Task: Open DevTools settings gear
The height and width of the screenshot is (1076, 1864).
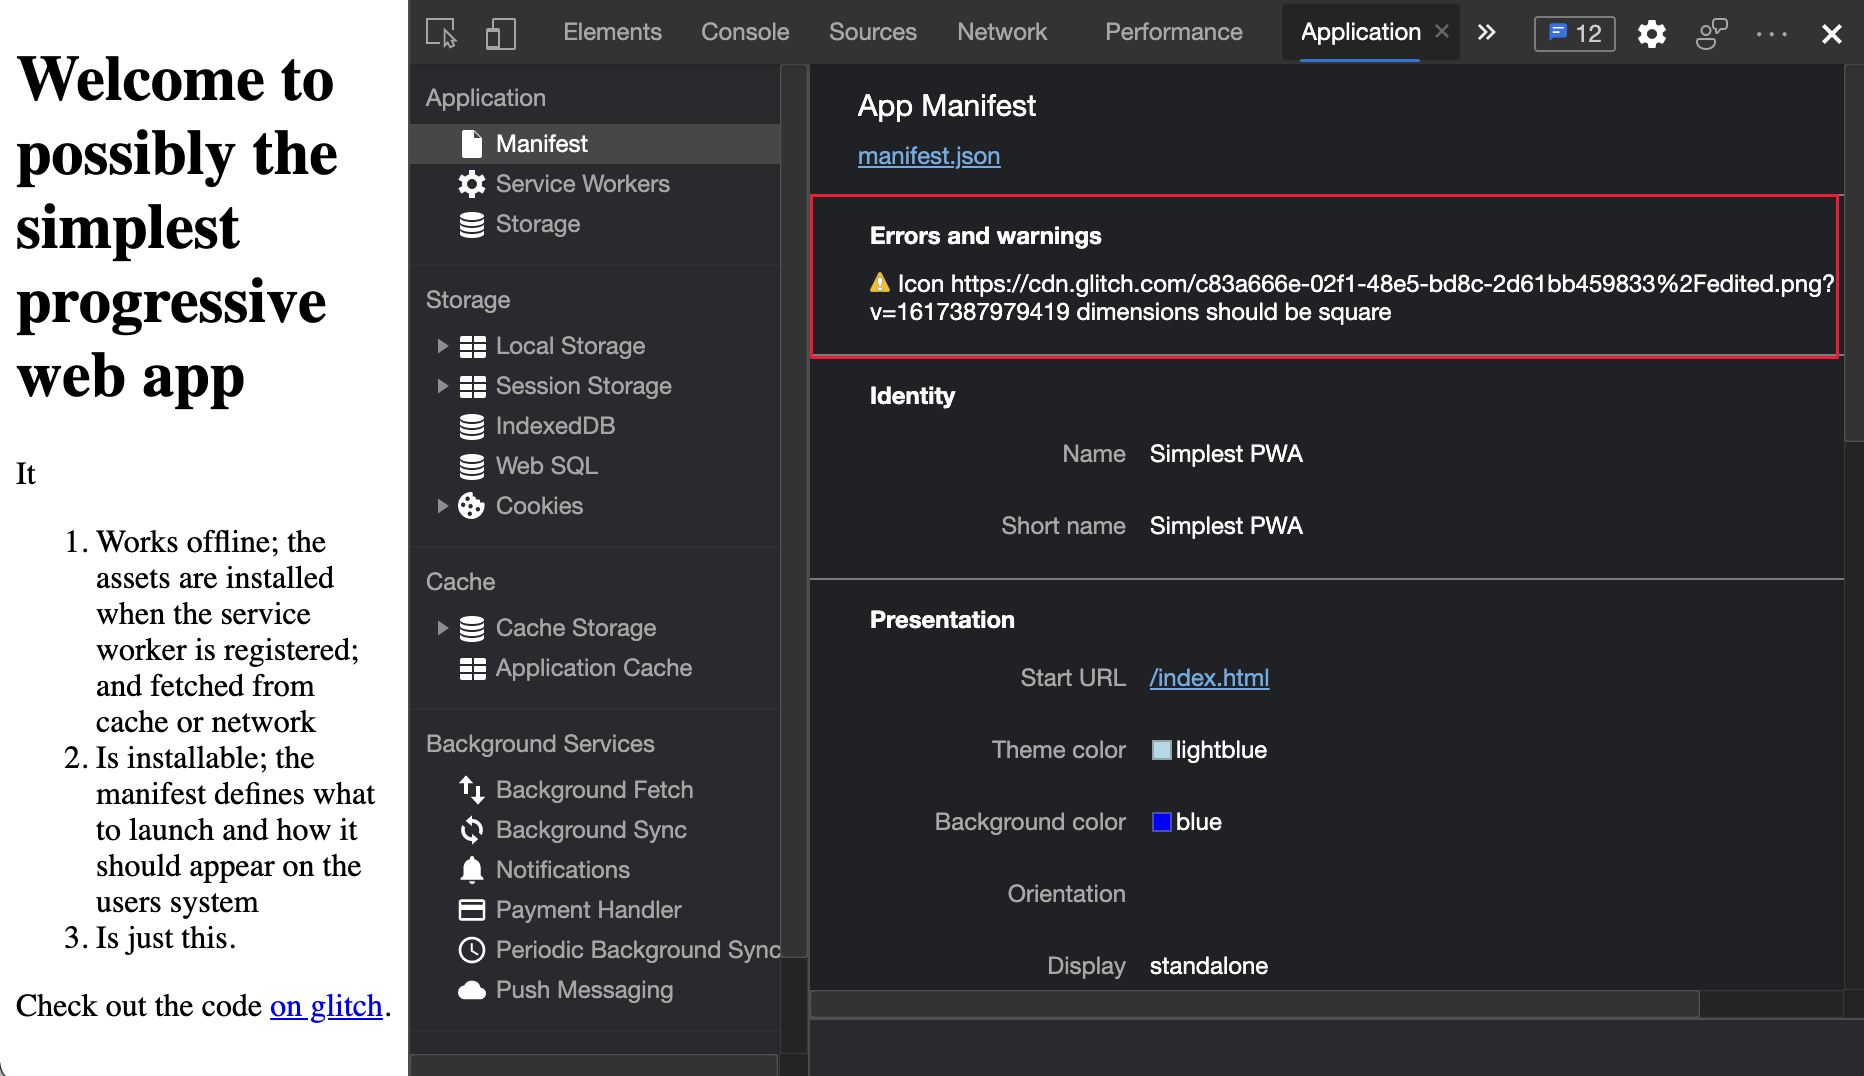Action: pos(1651,34)
